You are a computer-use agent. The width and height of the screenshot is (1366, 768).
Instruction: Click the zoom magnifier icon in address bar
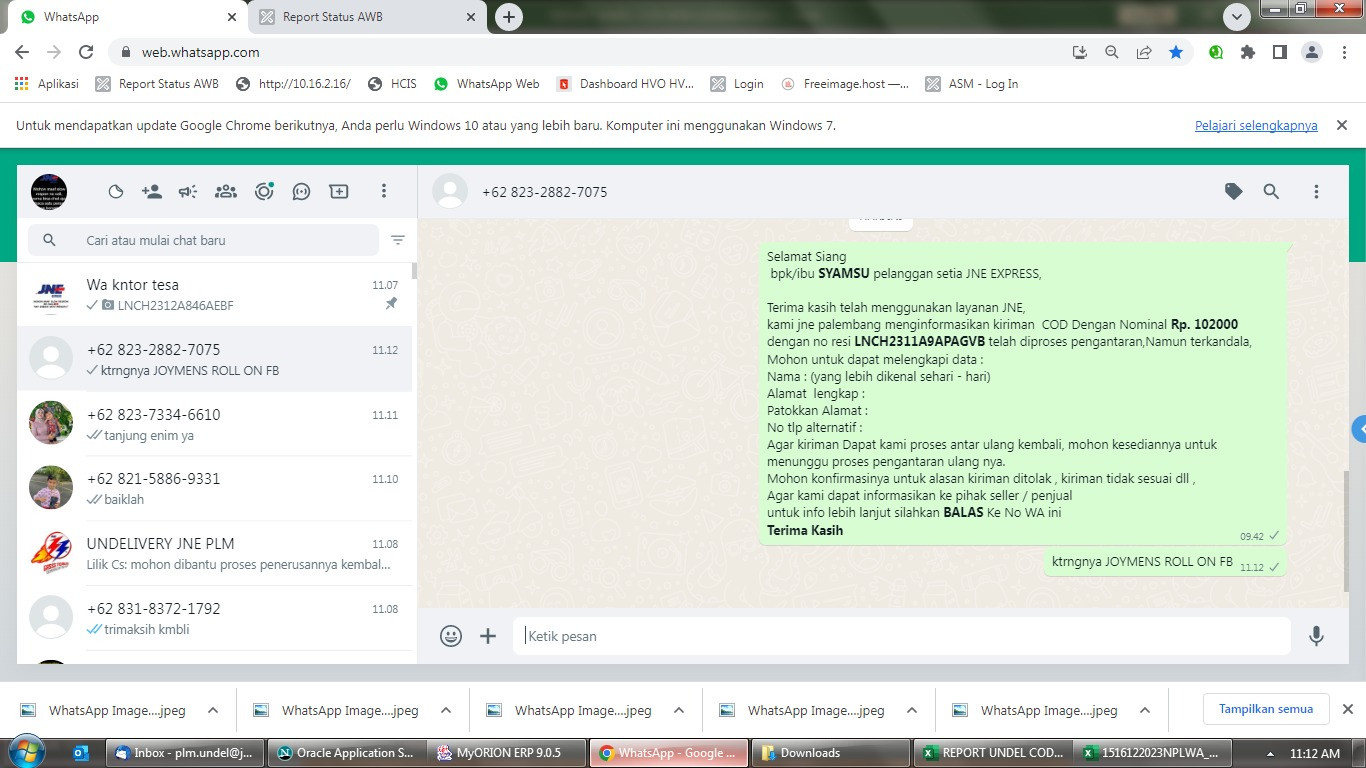coord(1111,52)
